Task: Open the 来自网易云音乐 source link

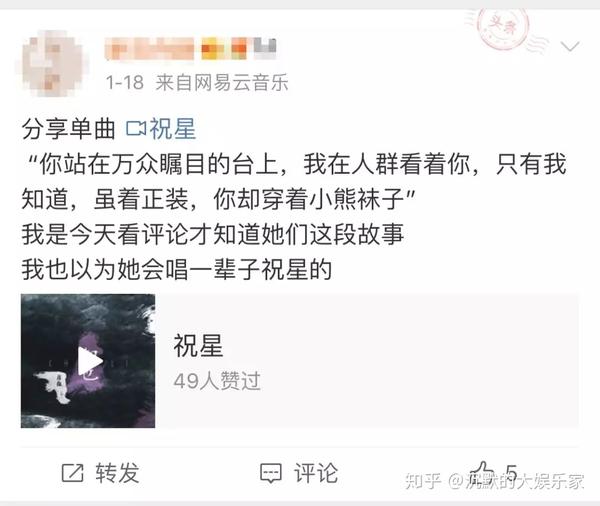Action: 222,82
